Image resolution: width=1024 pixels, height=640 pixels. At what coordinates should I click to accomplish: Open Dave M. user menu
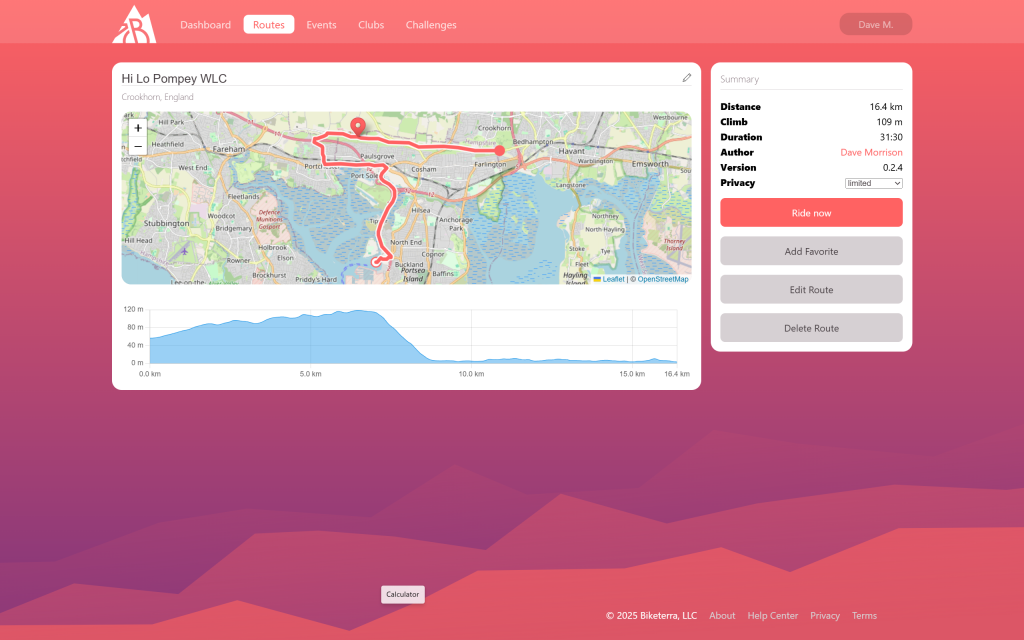click(x=875, y=24)
